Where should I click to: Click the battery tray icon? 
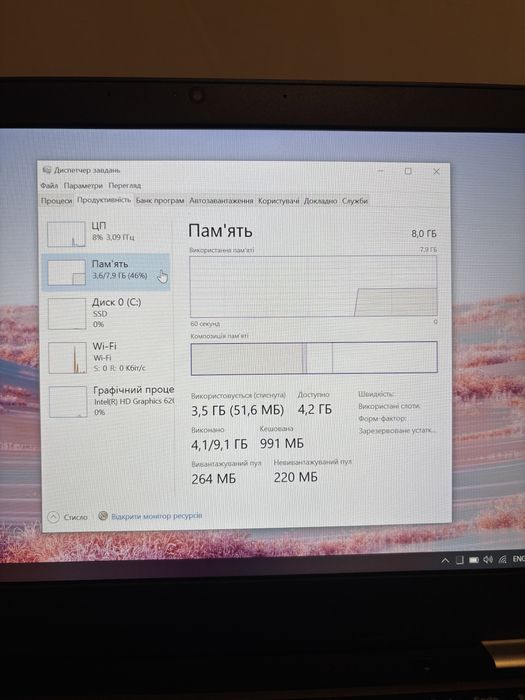(x=474, y=560)
